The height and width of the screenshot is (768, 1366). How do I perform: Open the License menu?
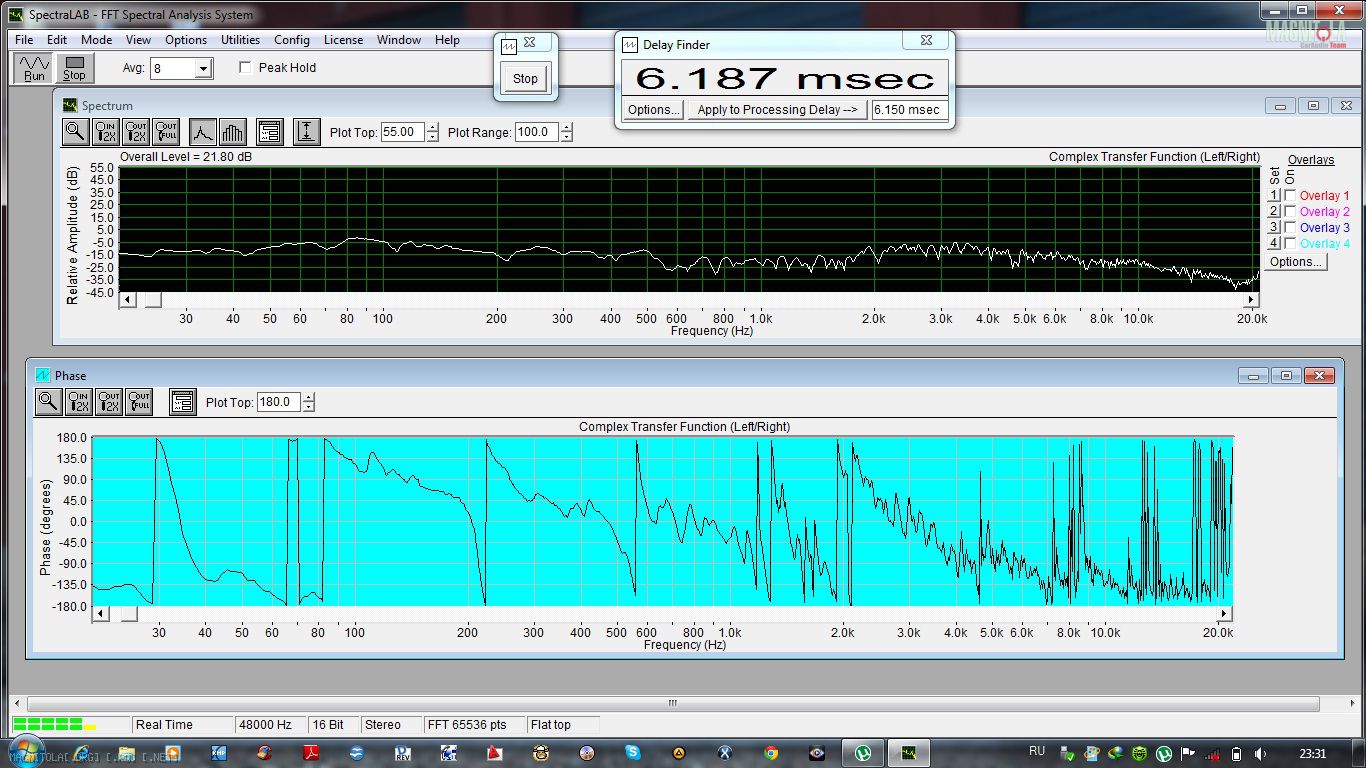[343, 40]
